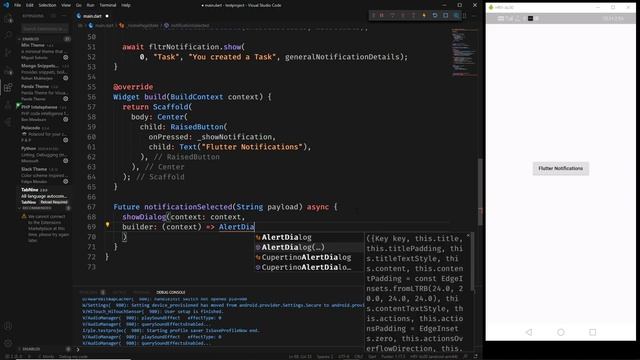Trigger Flutter hot reload lightning icon
The height and width of the screenshot is (360, 640).
tap(424, 16)
